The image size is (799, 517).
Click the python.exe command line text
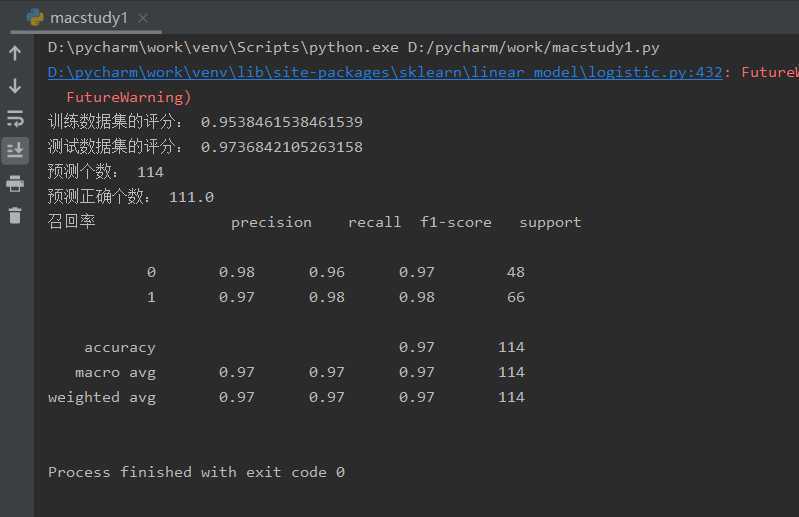354,47
